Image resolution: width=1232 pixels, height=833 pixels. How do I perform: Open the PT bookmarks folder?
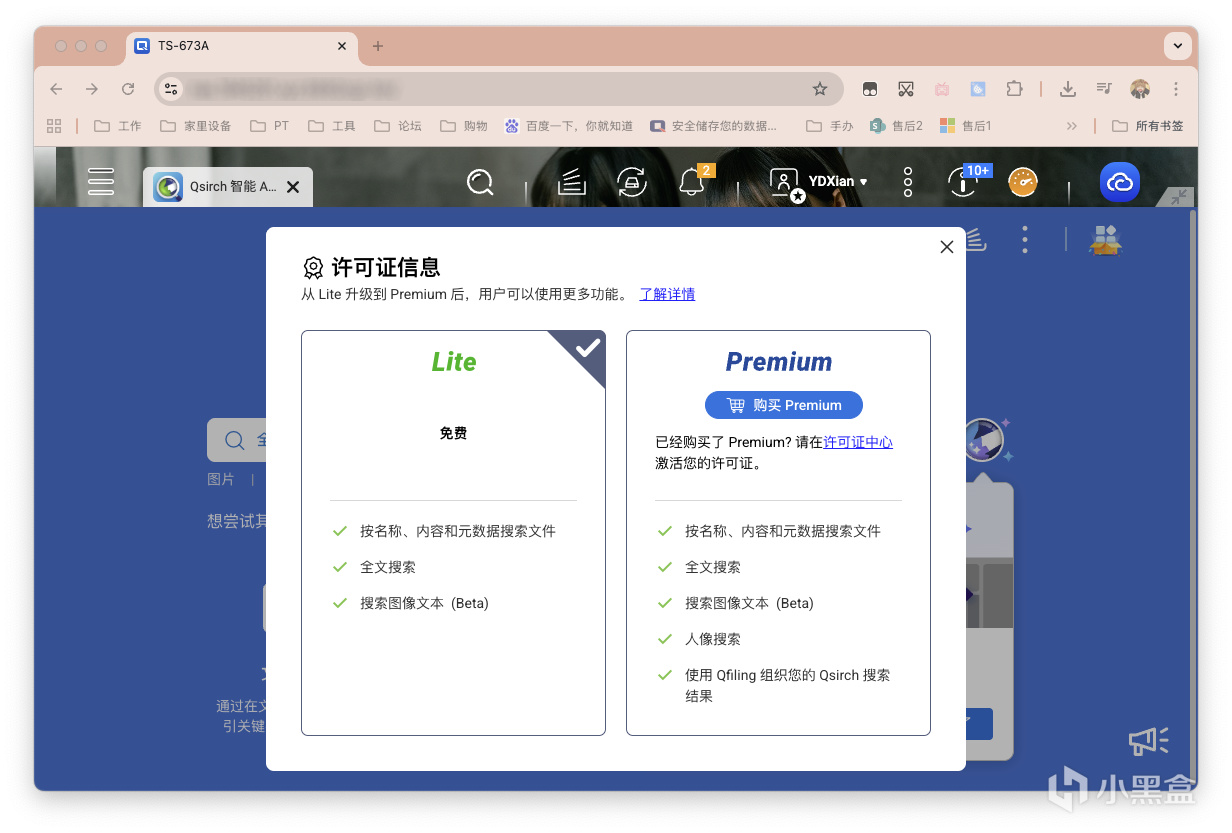pyautogui.click(x=270, y=126)
